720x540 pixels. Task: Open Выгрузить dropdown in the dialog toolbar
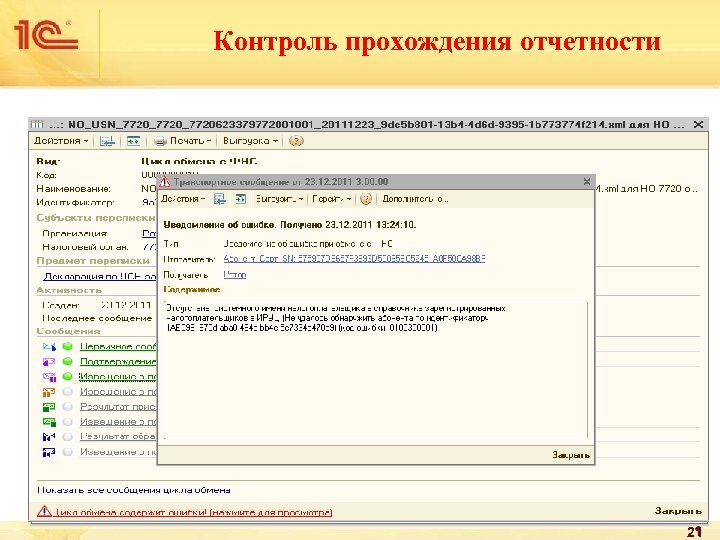(279, 199)
